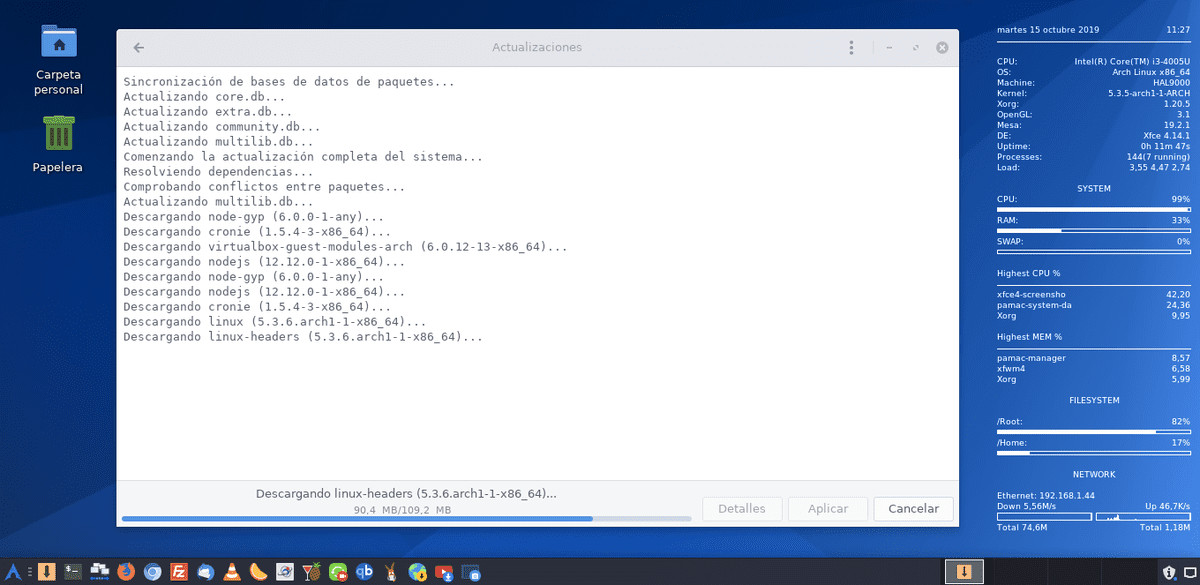The height and width of the screenshot is (585, 1200).
Task: Open the terminal launcher in the taskbar
Action: tap(73, 572)
